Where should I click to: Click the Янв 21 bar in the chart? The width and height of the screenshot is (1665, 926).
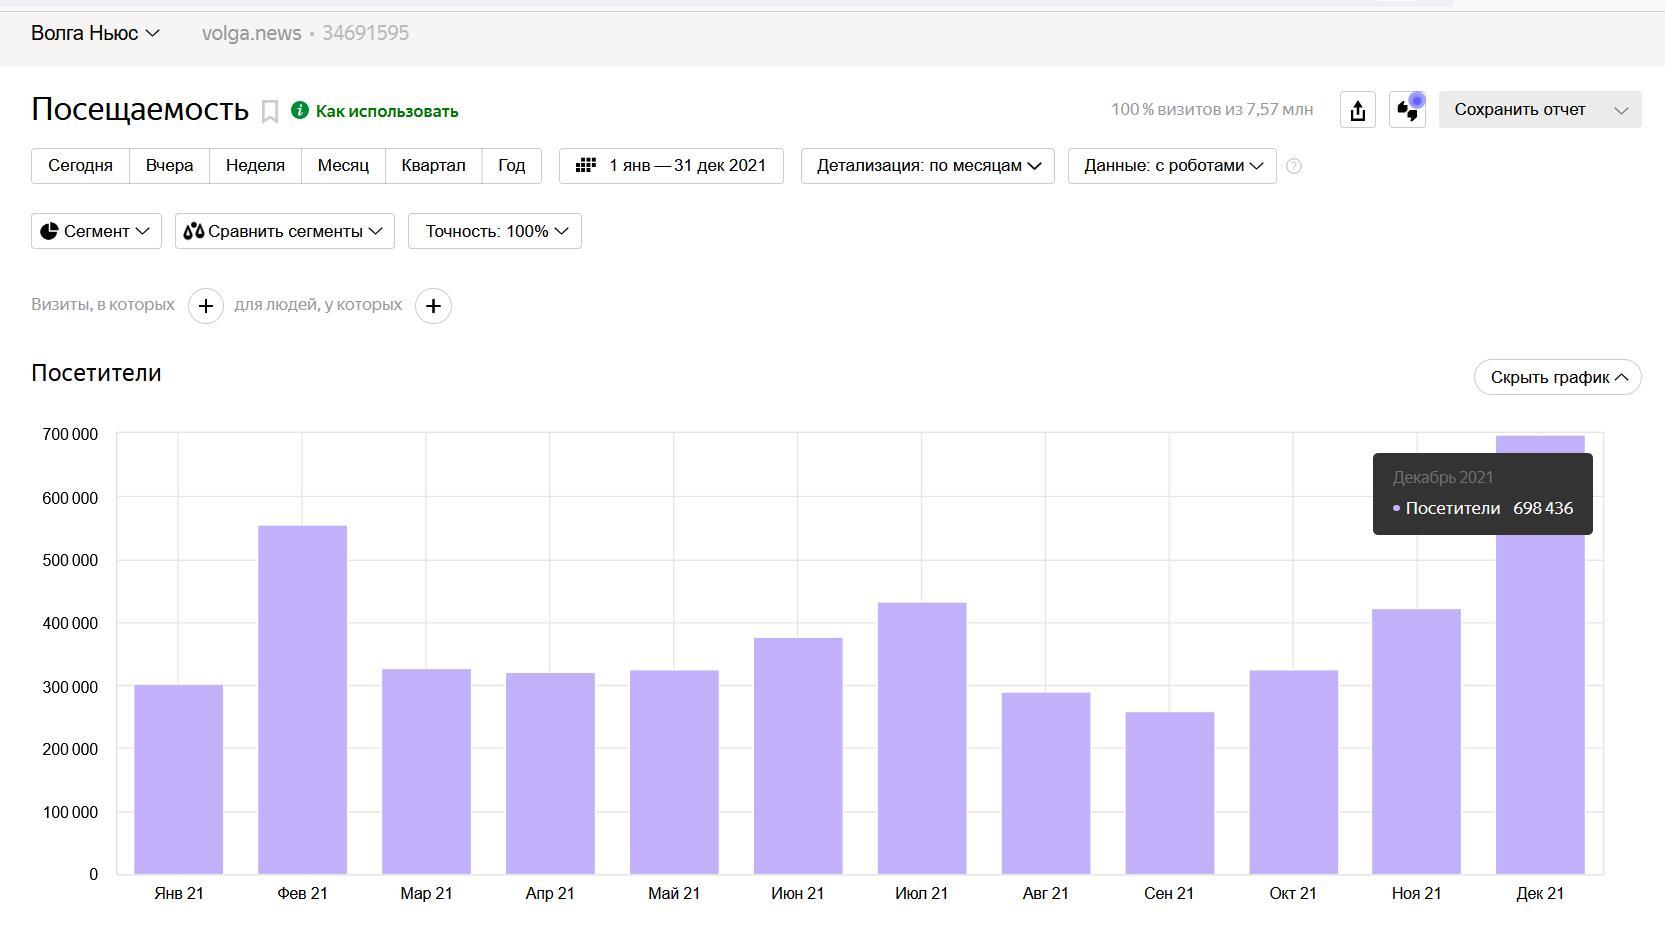tap(178, 779)
